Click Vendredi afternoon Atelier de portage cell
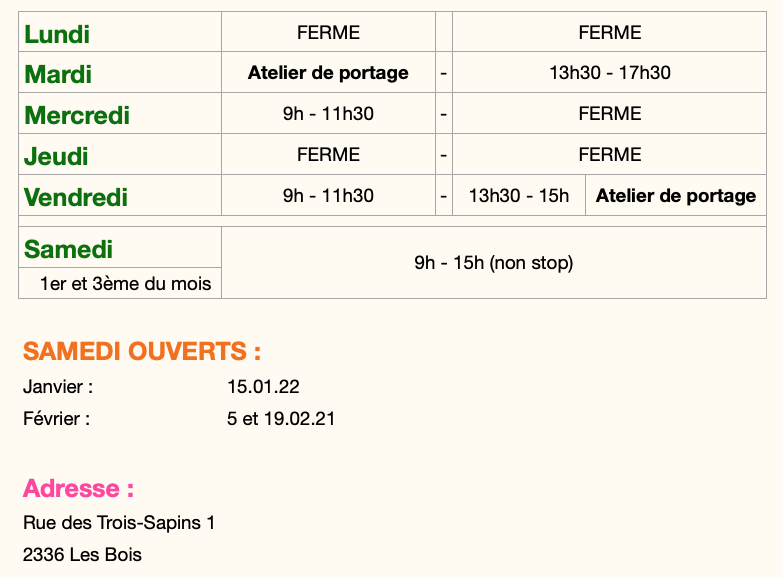Image resolution: width=782 pixels, height=578 pixels. pos(676,195)
